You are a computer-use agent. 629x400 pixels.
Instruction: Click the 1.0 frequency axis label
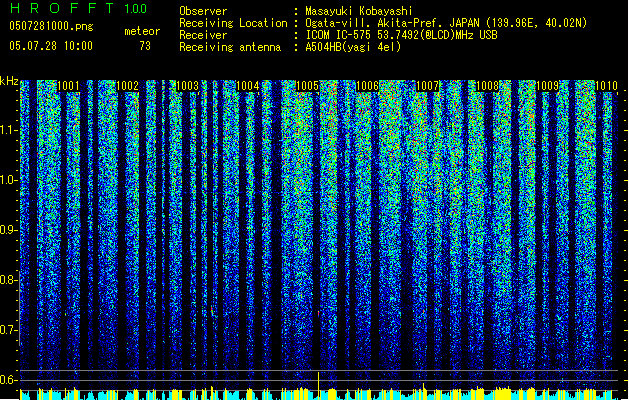tap(9, 180)
